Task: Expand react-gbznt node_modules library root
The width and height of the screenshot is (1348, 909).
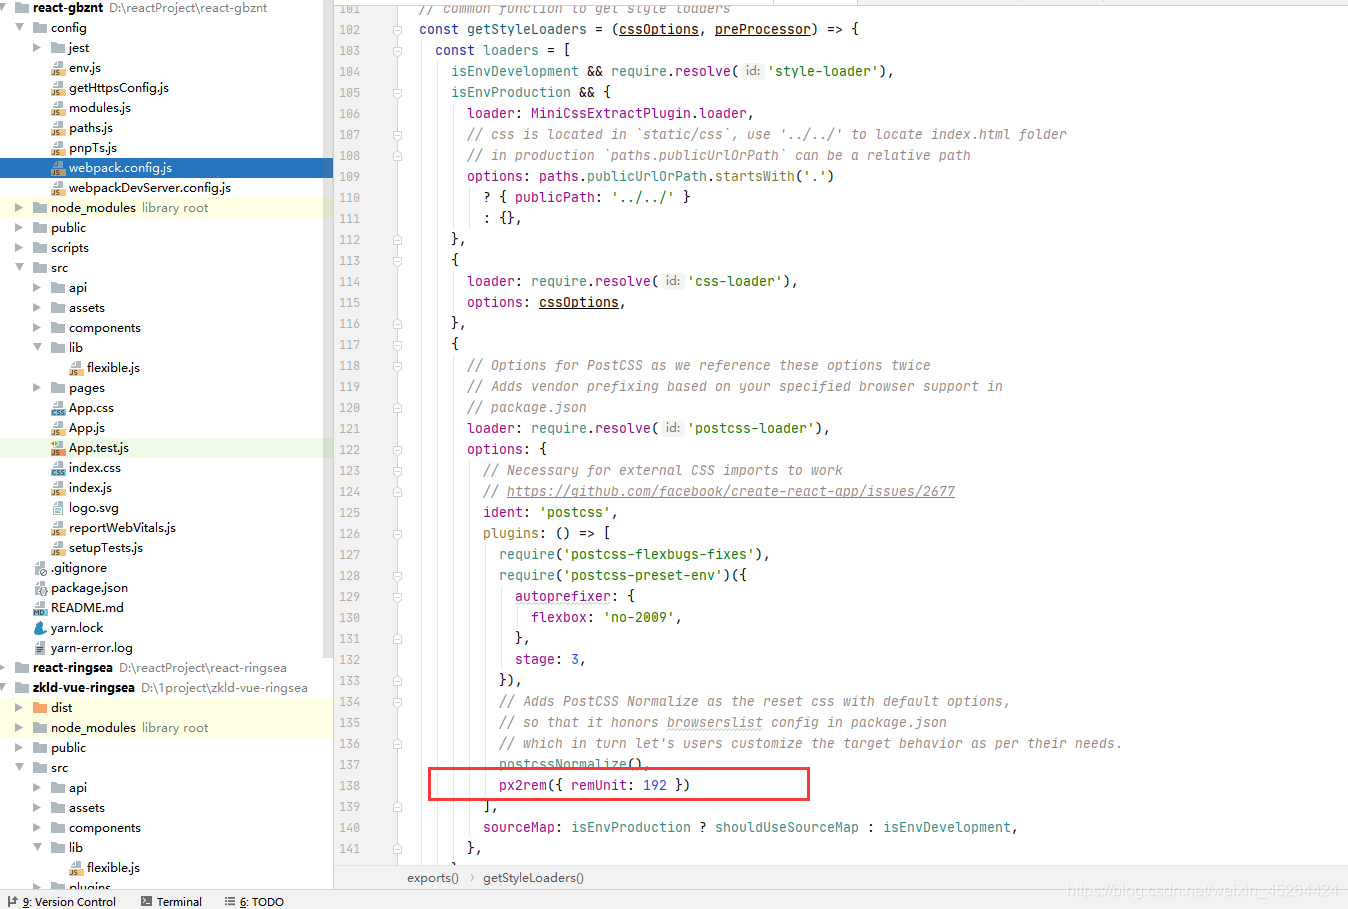Action: [19, 208]
